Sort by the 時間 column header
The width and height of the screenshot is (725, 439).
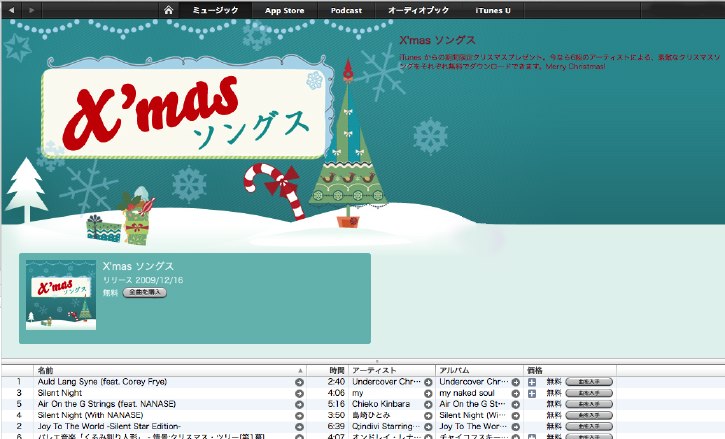pyautogui.click(x=327, y=371)
